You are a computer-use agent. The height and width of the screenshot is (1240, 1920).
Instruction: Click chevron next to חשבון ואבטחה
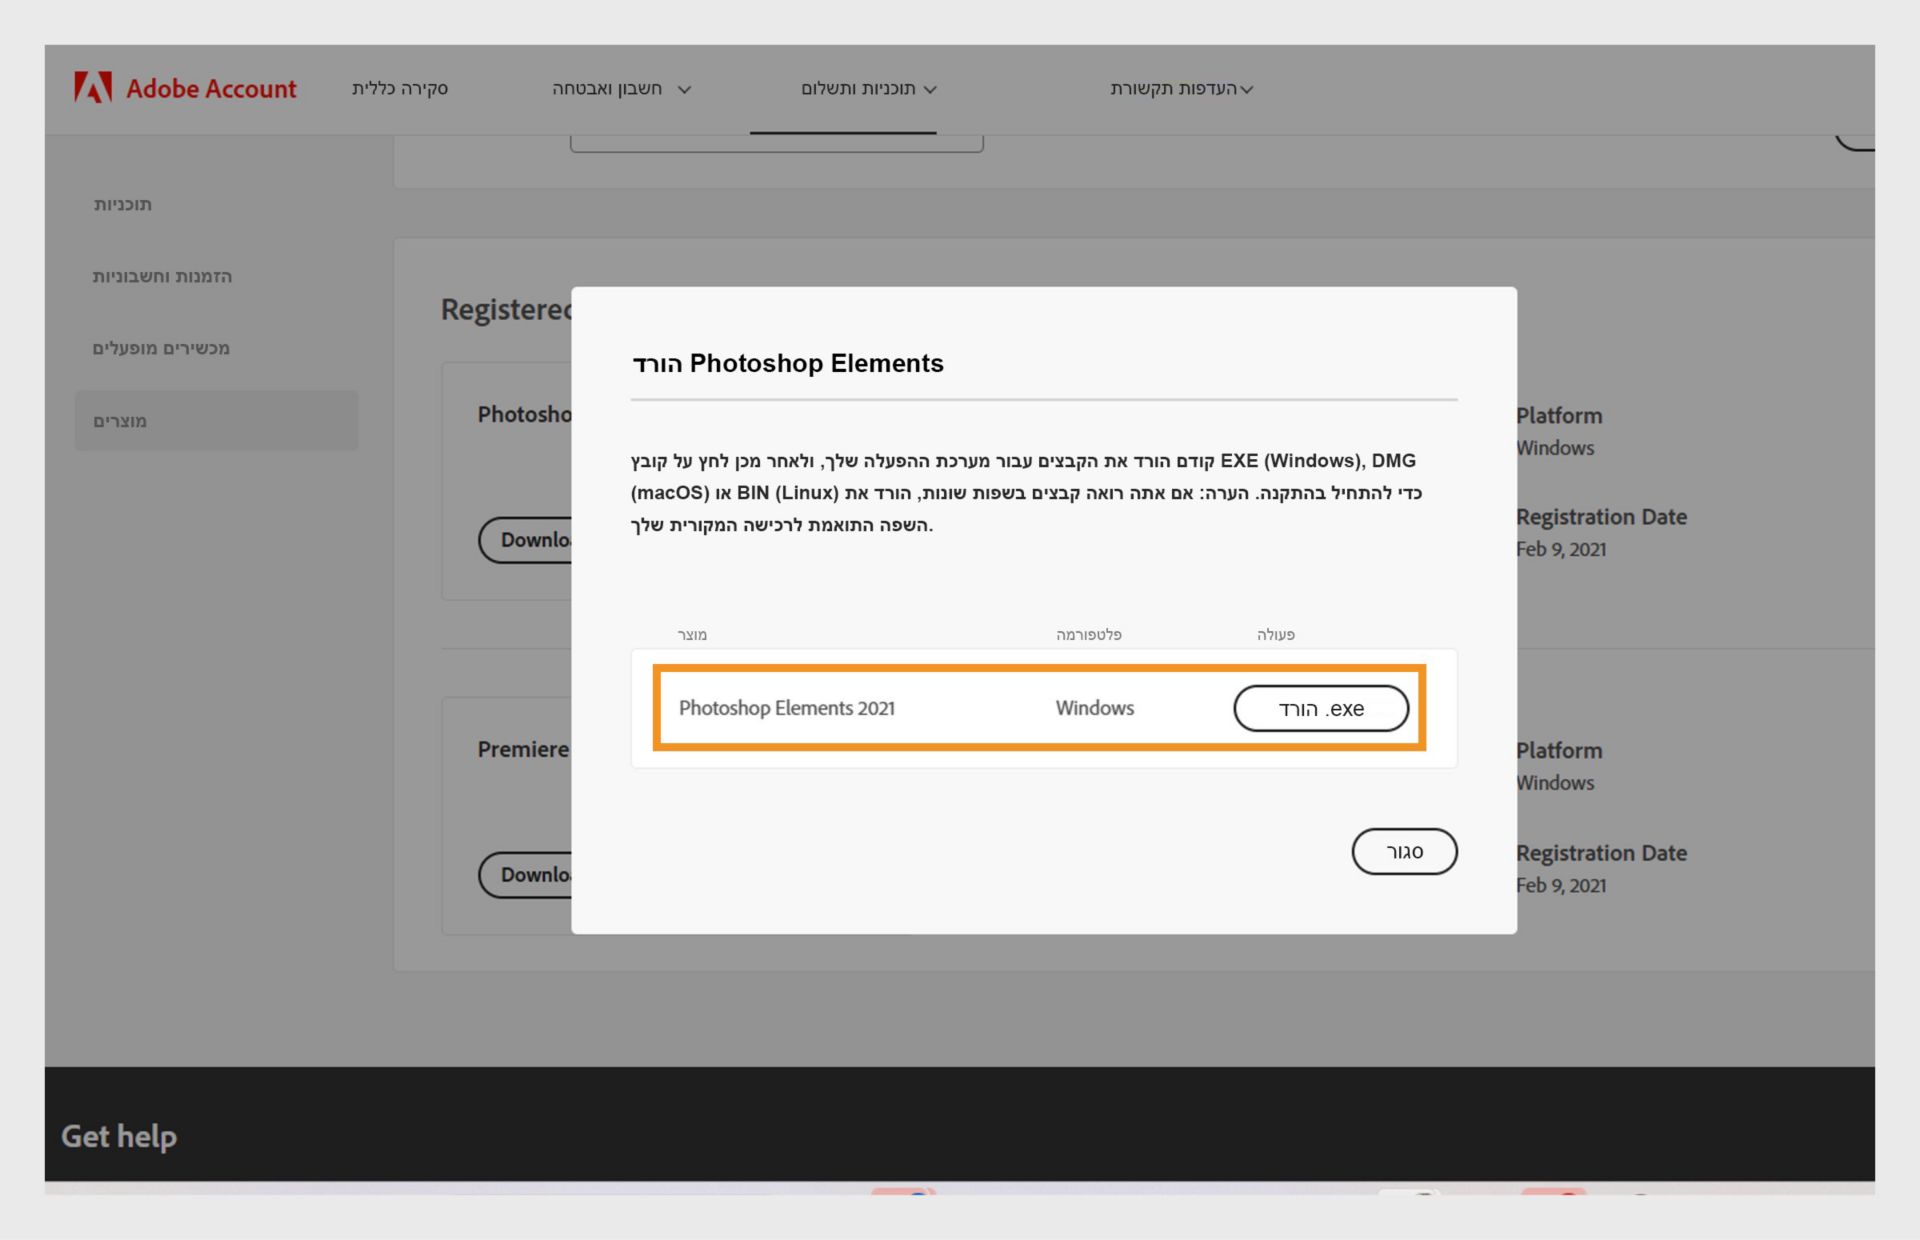click(x=685, y=89)
